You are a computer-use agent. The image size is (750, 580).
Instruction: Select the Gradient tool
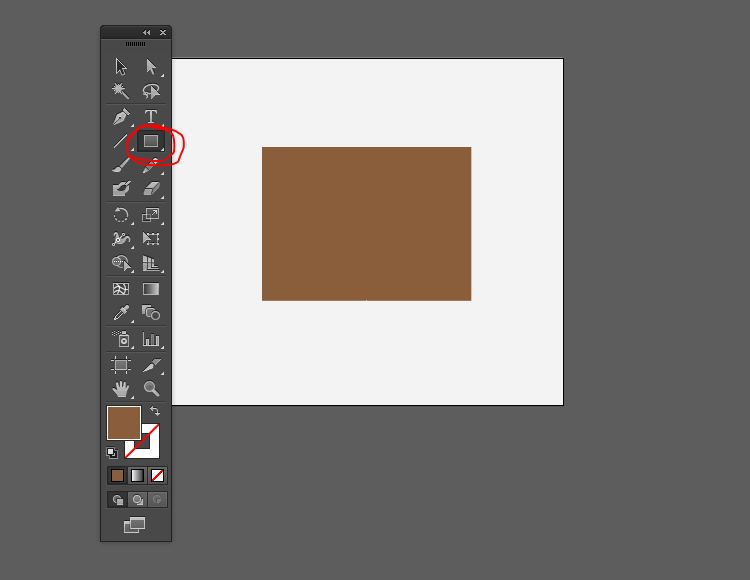coord(151,289)
